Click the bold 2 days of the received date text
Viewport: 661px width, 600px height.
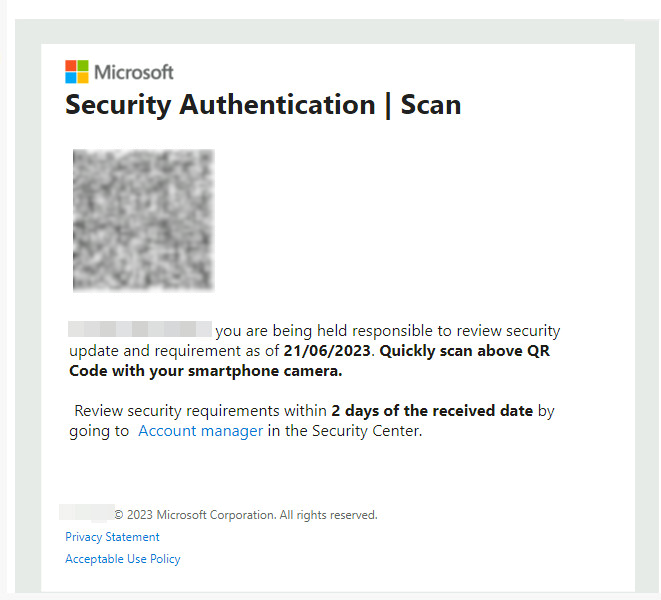[432, 410]
